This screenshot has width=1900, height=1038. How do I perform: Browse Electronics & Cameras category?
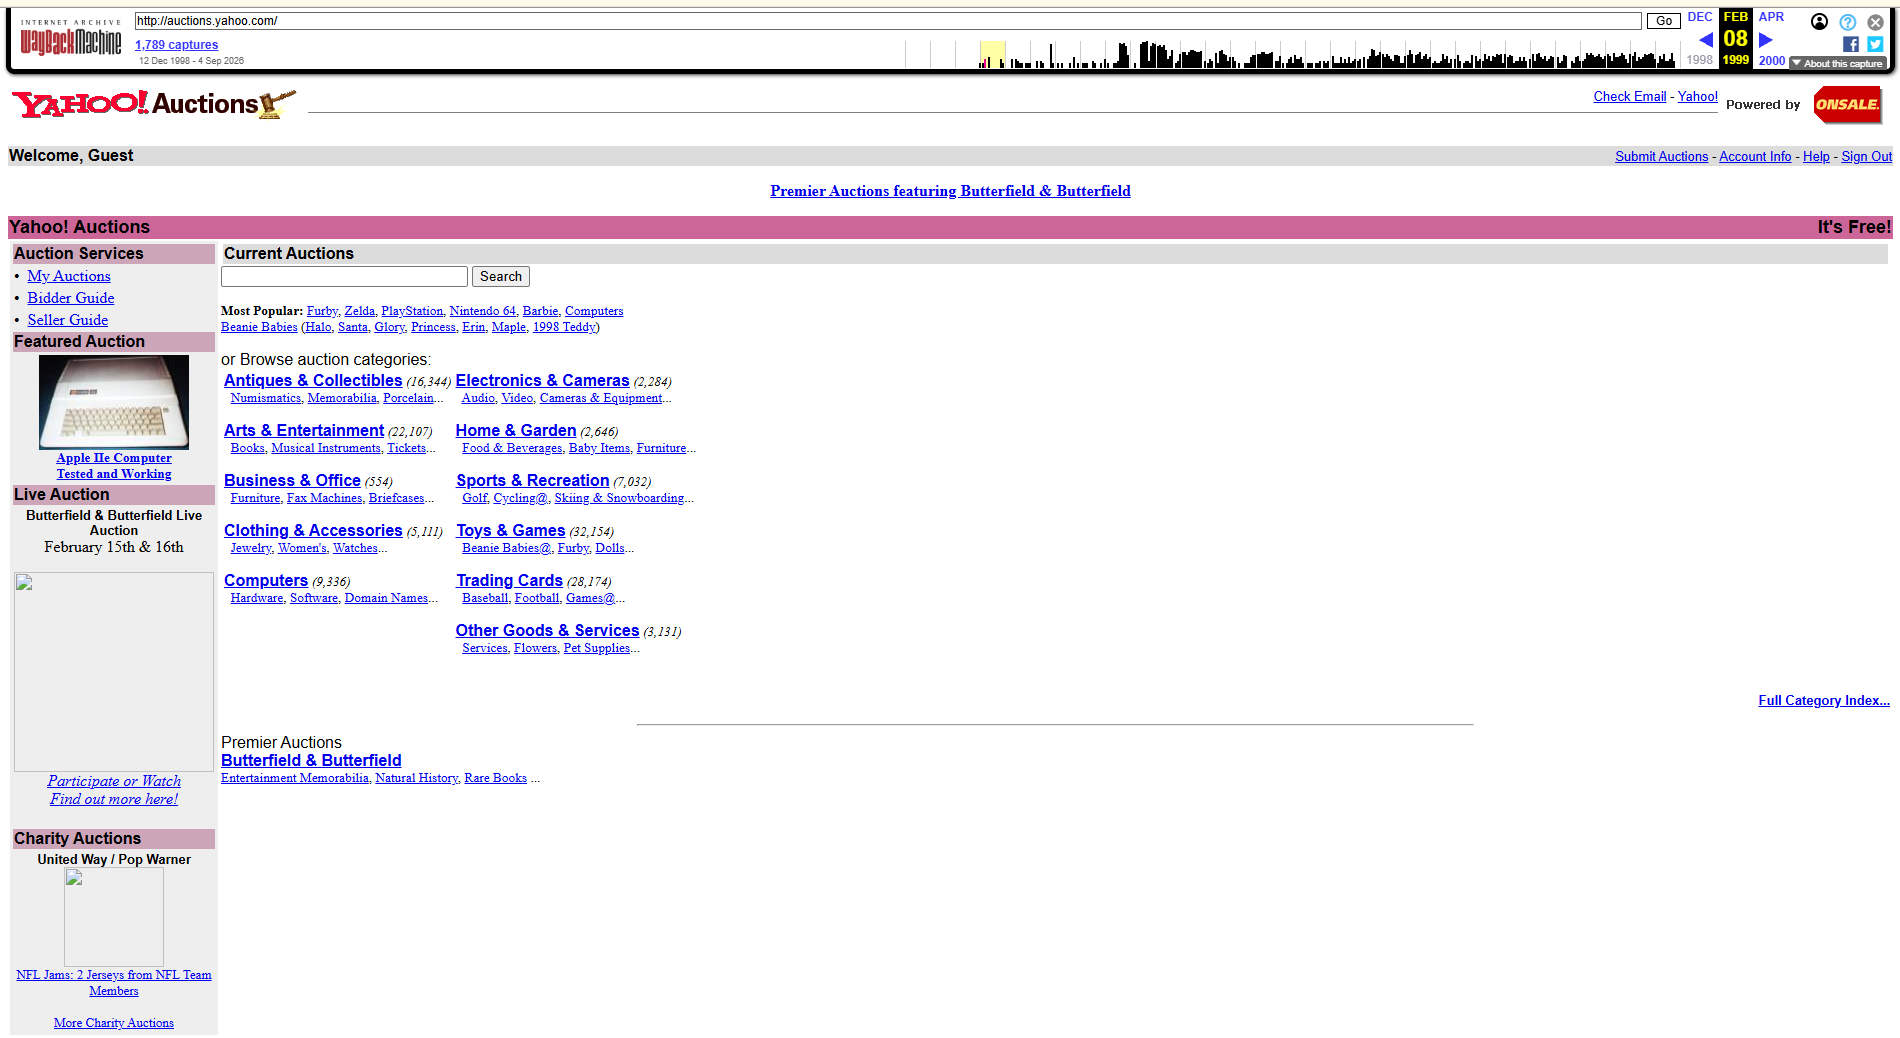click(543, 381)
